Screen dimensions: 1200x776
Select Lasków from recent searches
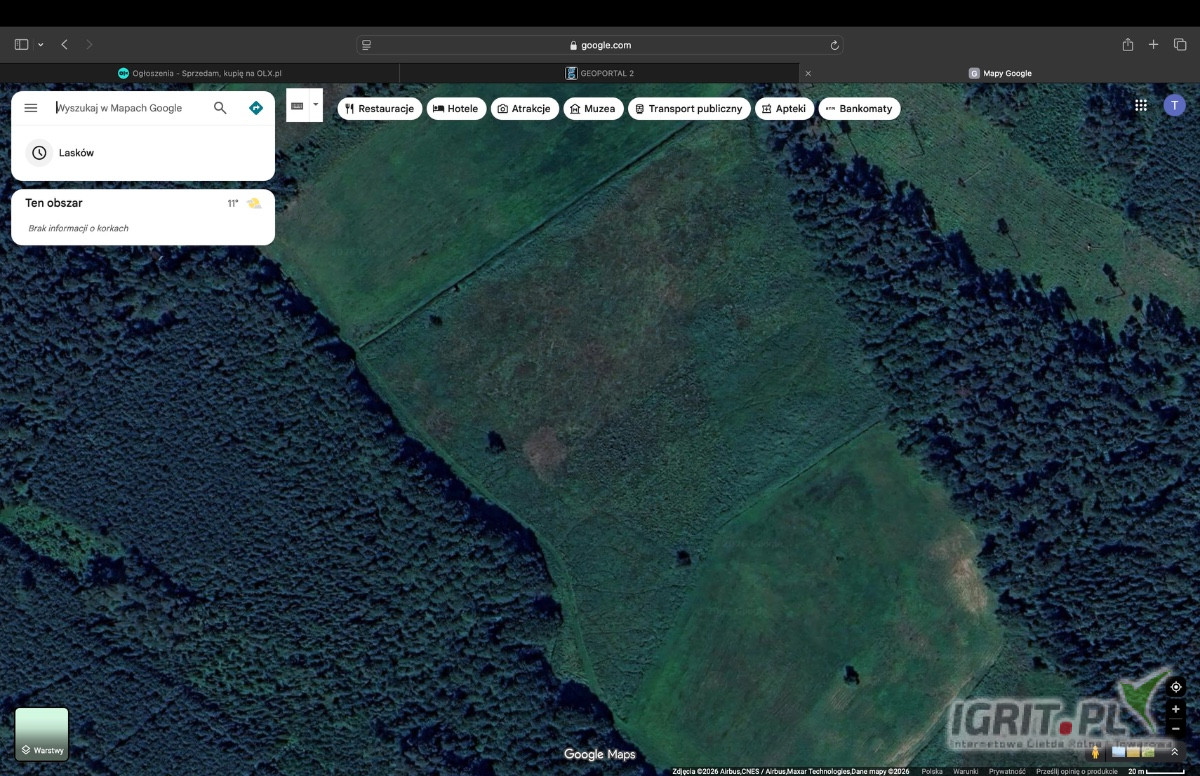pyautogui.click(x=76, y=153)
